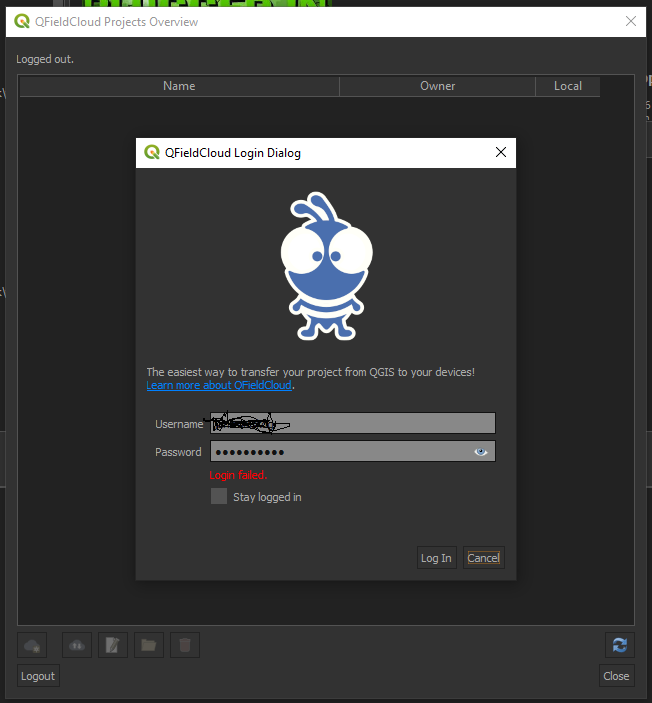Sort projects by Name column header
652x703 pixels.
click(x=179, y=86)
